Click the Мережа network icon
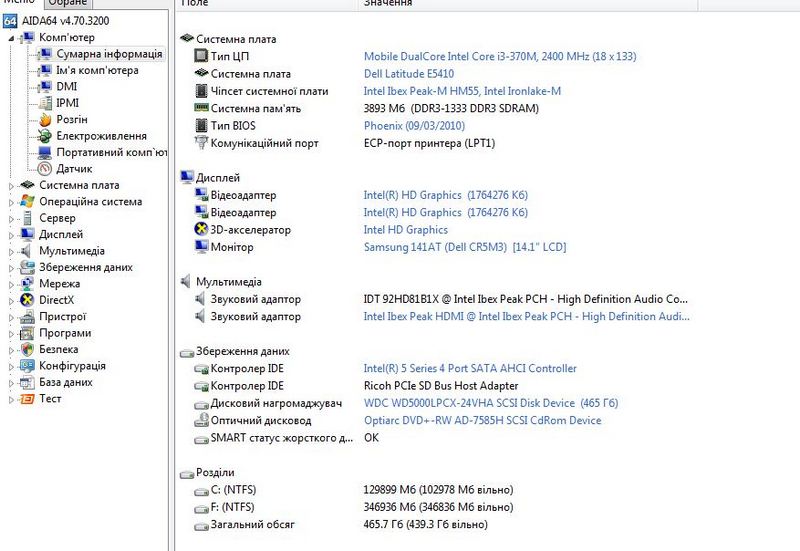The height and width of the screenshot is (551, 800). tap(28, 284)
